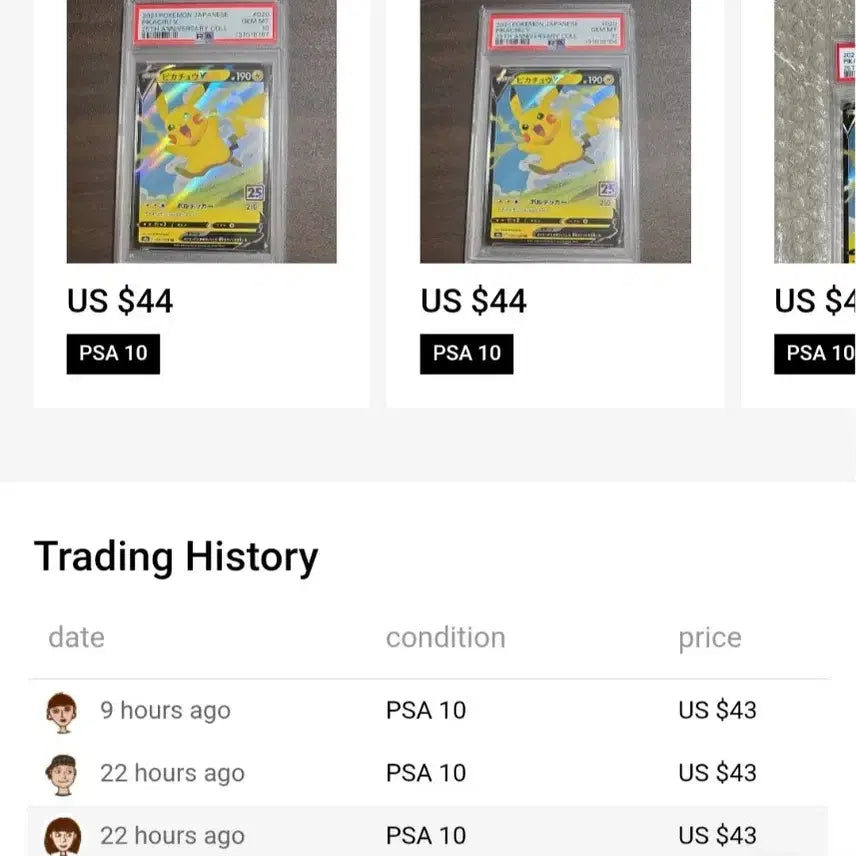Select the US $44 price of the first listing

tap(120, 301)
